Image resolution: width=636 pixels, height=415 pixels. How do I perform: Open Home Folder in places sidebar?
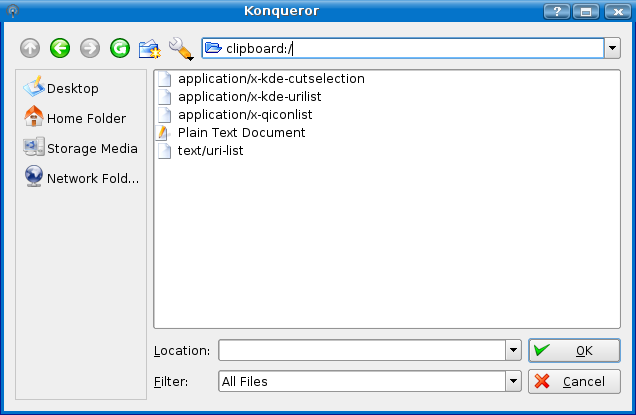point(75,118)
